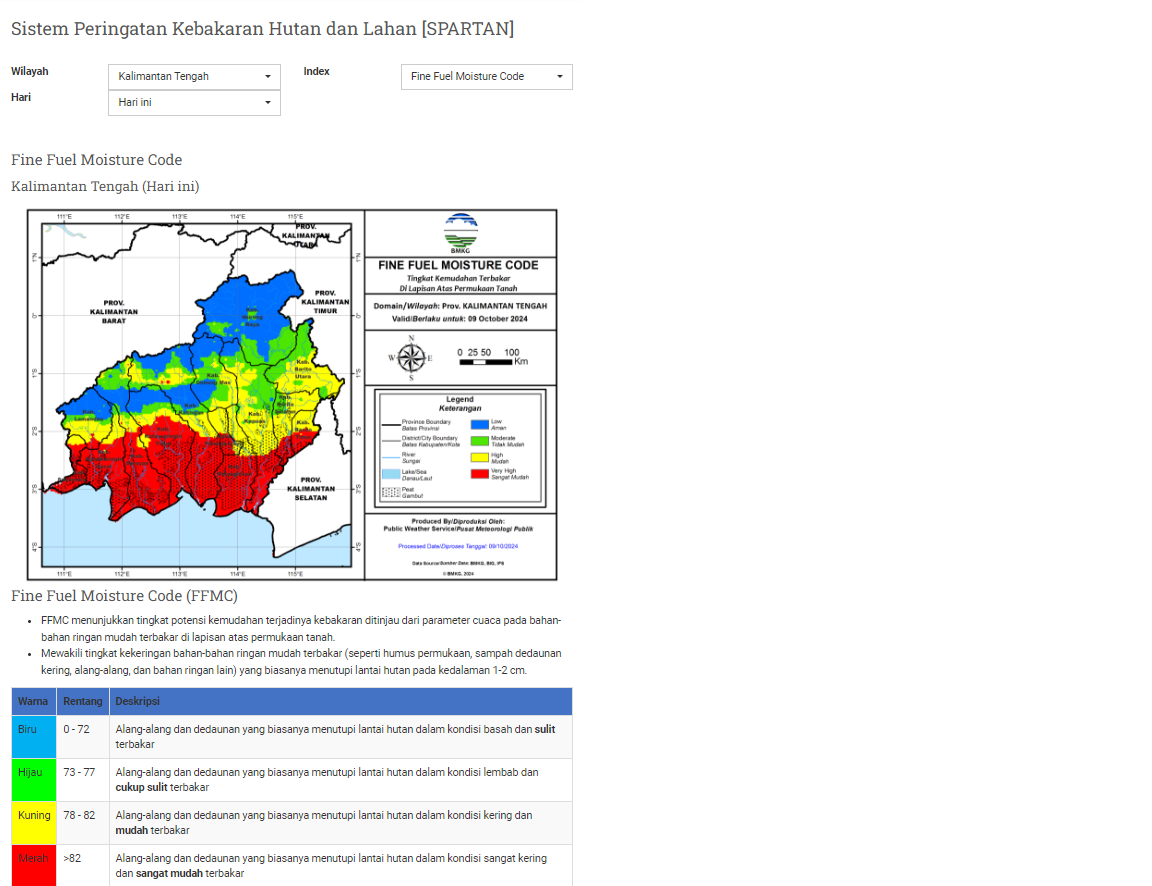Screen dimensions: 1152x886
Task: Click the Wilayah label
Action: pyautogui.click(x=29, y=71)
